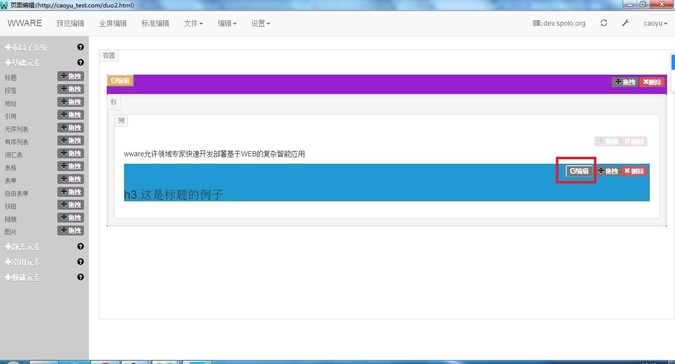
Task: Click the dev.spolo.org server entry in navbar
Action: 559,23
